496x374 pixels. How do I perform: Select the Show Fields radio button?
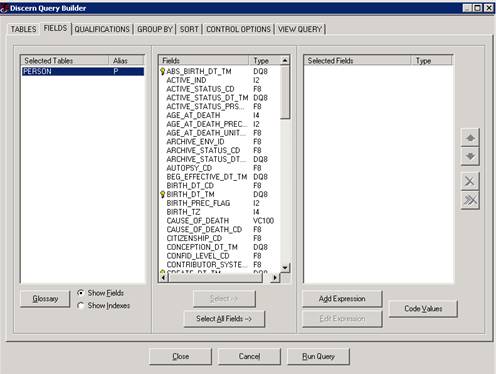(x=80, y=293)
